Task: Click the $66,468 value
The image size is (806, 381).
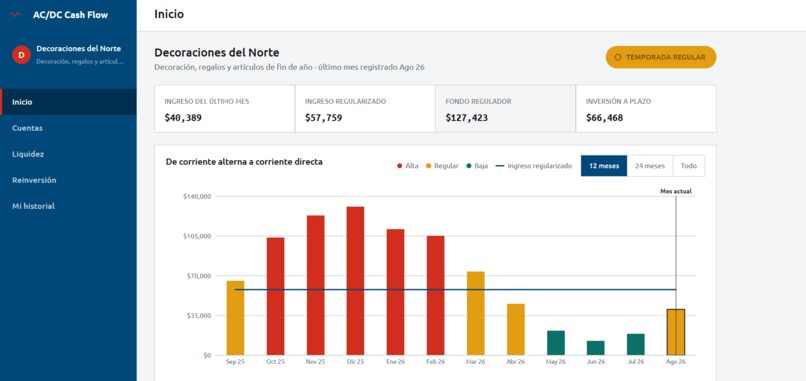Action: [604, 118]
